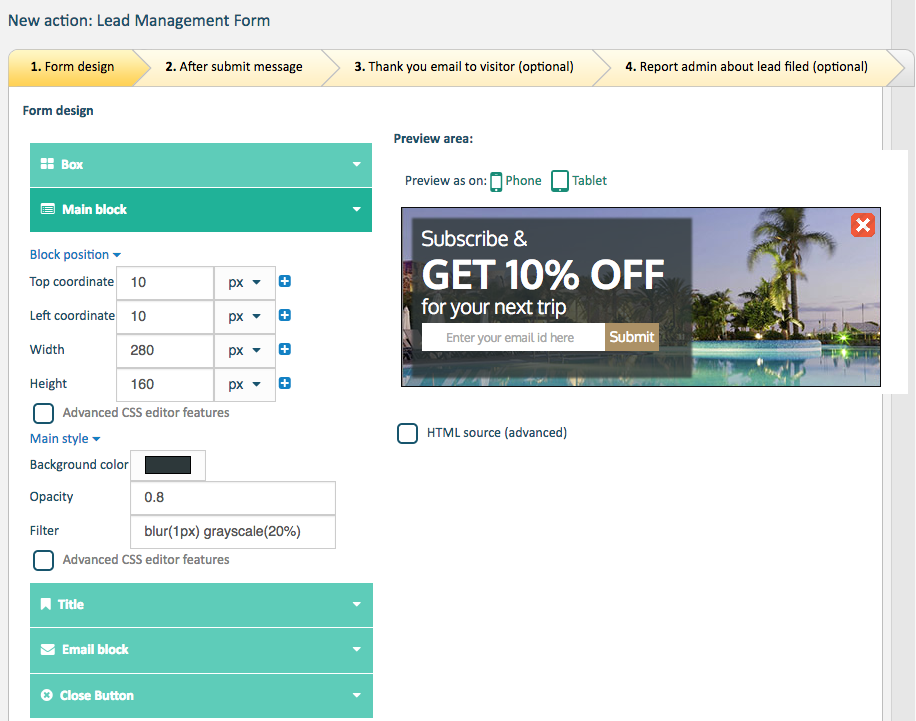Close the preview popup with red X
The width and height of the screenshot is (916, 721).
(863, 225)
